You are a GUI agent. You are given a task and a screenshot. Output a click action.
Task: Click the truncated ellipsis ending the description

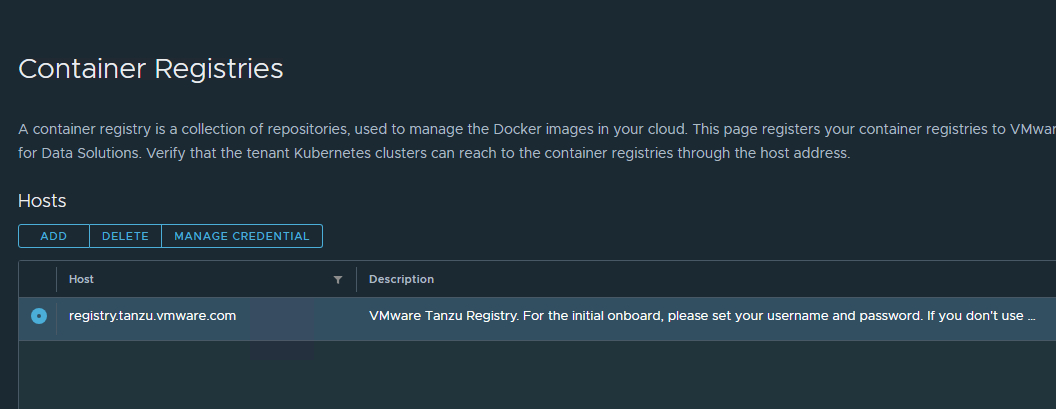[x=1030, y=317]
